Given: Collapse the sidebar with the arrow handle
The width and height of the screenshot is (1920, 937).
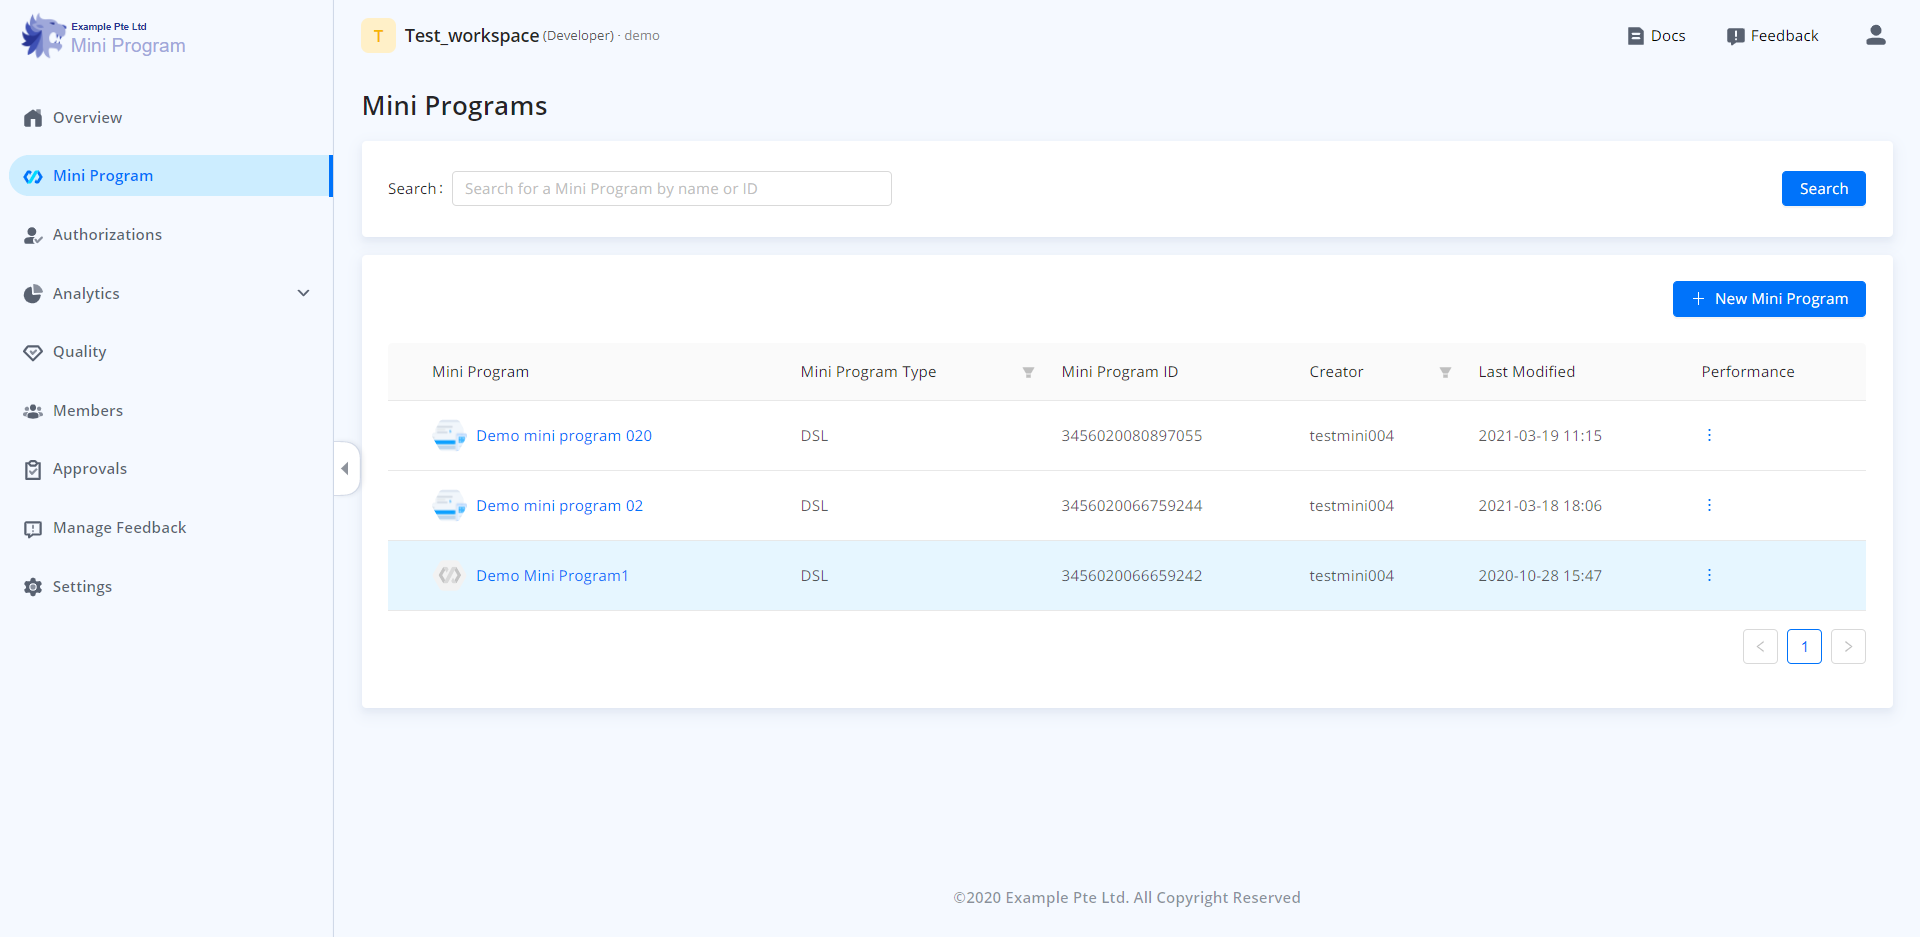Looking at the screenshot, I should coord(345,468).
